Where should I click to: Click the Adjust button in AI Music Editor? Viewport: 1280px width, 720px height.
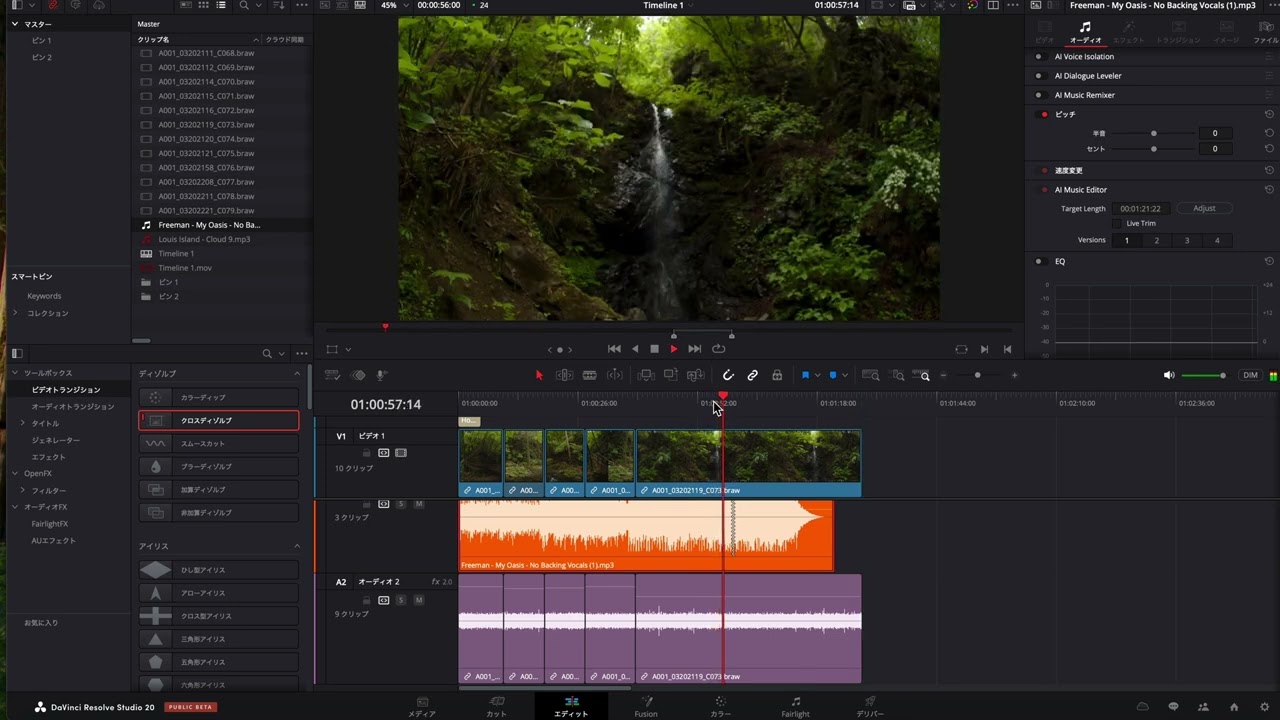click(1204, 208)
